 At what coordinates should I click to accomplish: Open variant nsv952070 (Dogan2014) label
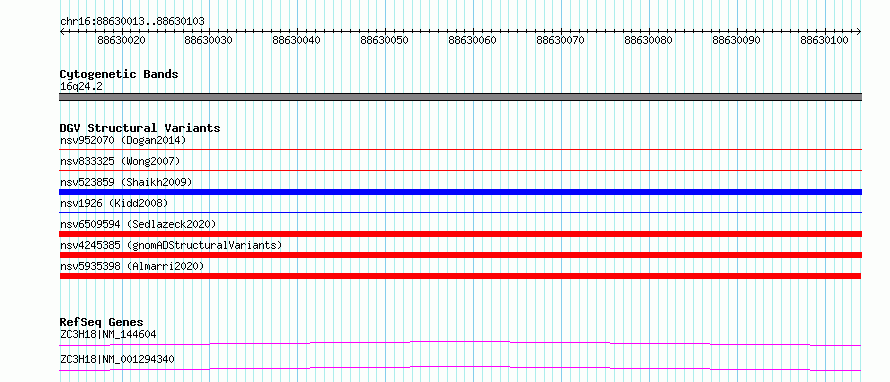point(123,140)
